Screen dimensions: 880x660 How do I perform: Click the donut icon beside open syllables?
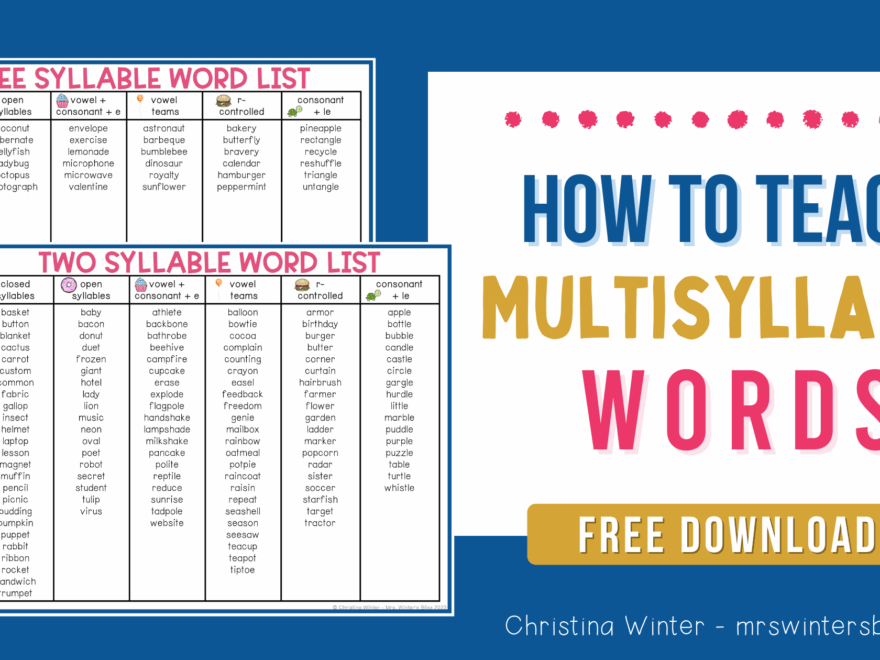pyautogui.click(x=68, y=286)
